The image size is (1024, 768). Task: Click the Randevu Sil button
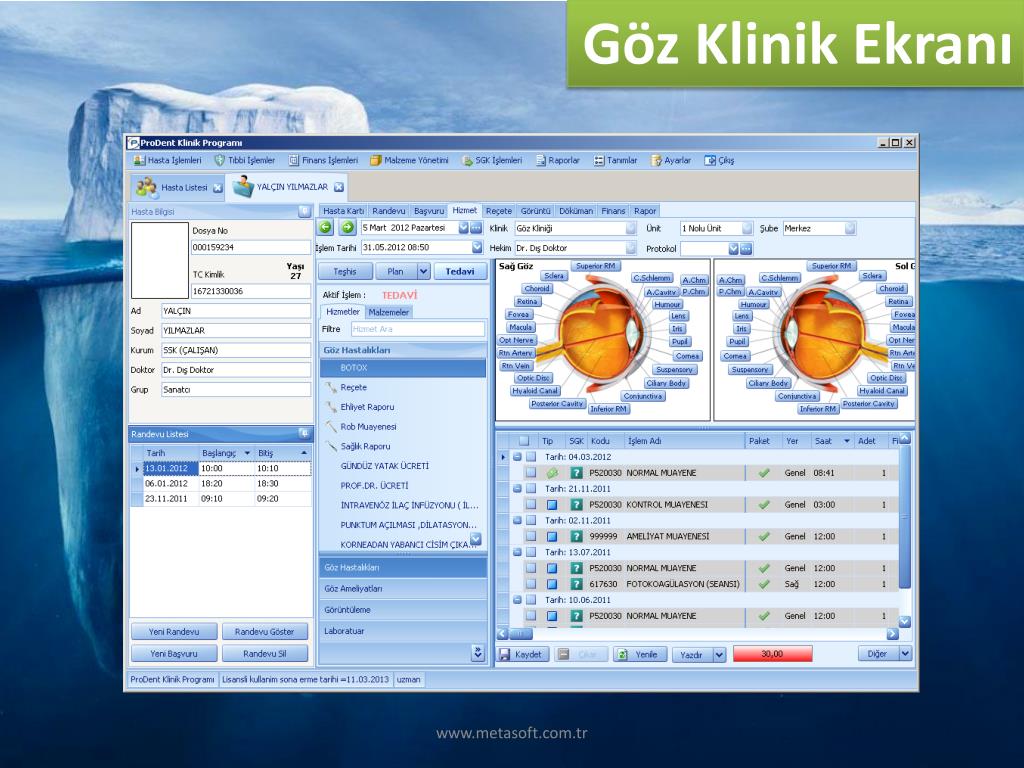pos(264,653)
